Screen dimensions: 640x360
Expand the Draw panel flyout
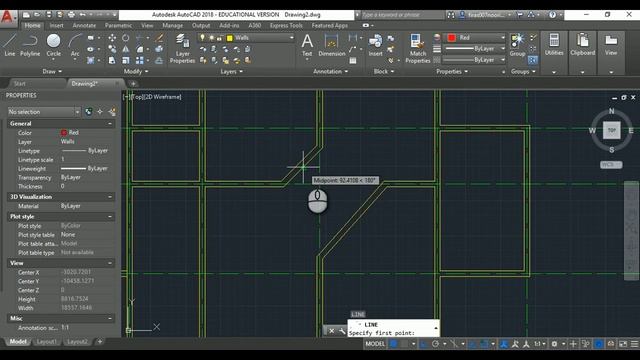click(52, 71)
